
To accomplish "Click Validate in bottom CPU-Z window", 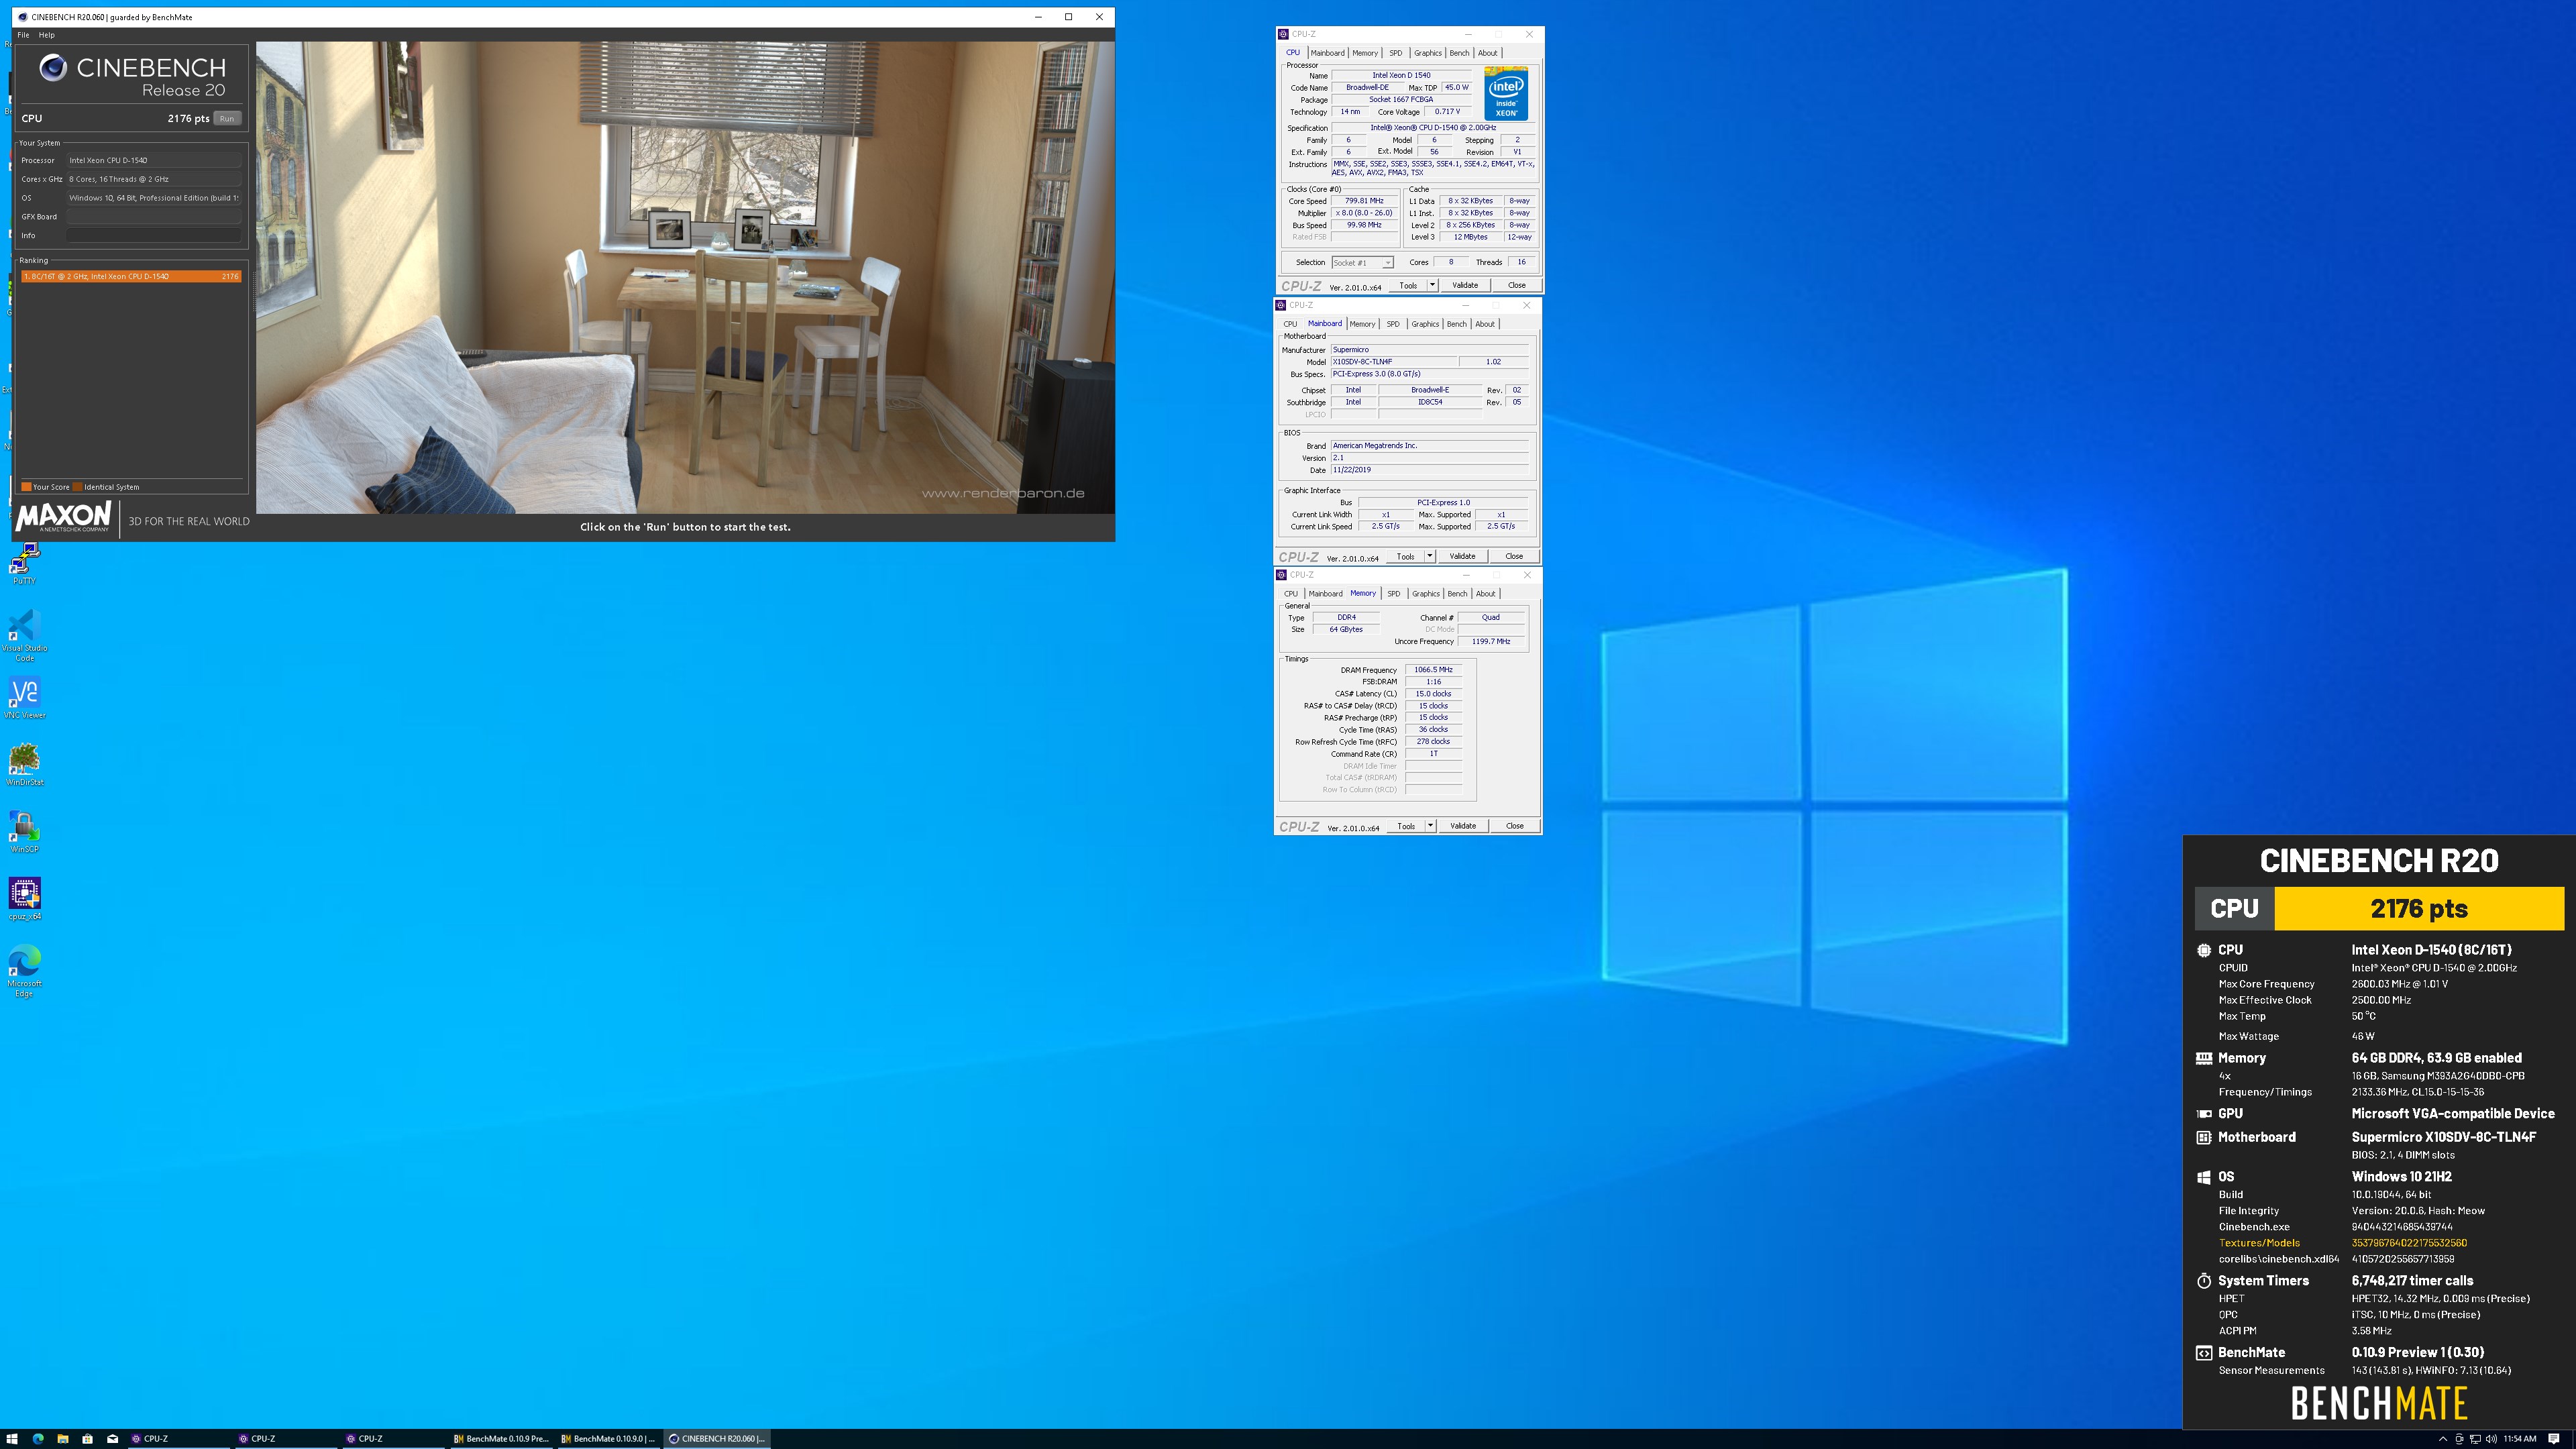I will point(1463,827).
